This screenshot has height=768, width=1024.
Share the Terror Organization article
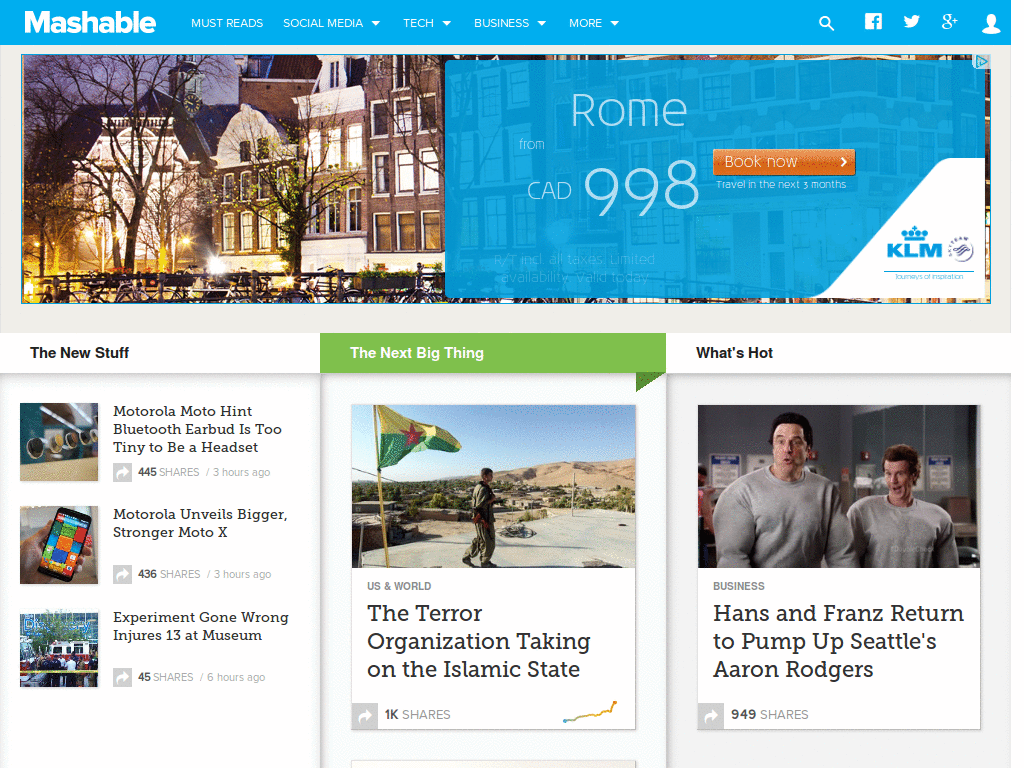click(365, 716)
